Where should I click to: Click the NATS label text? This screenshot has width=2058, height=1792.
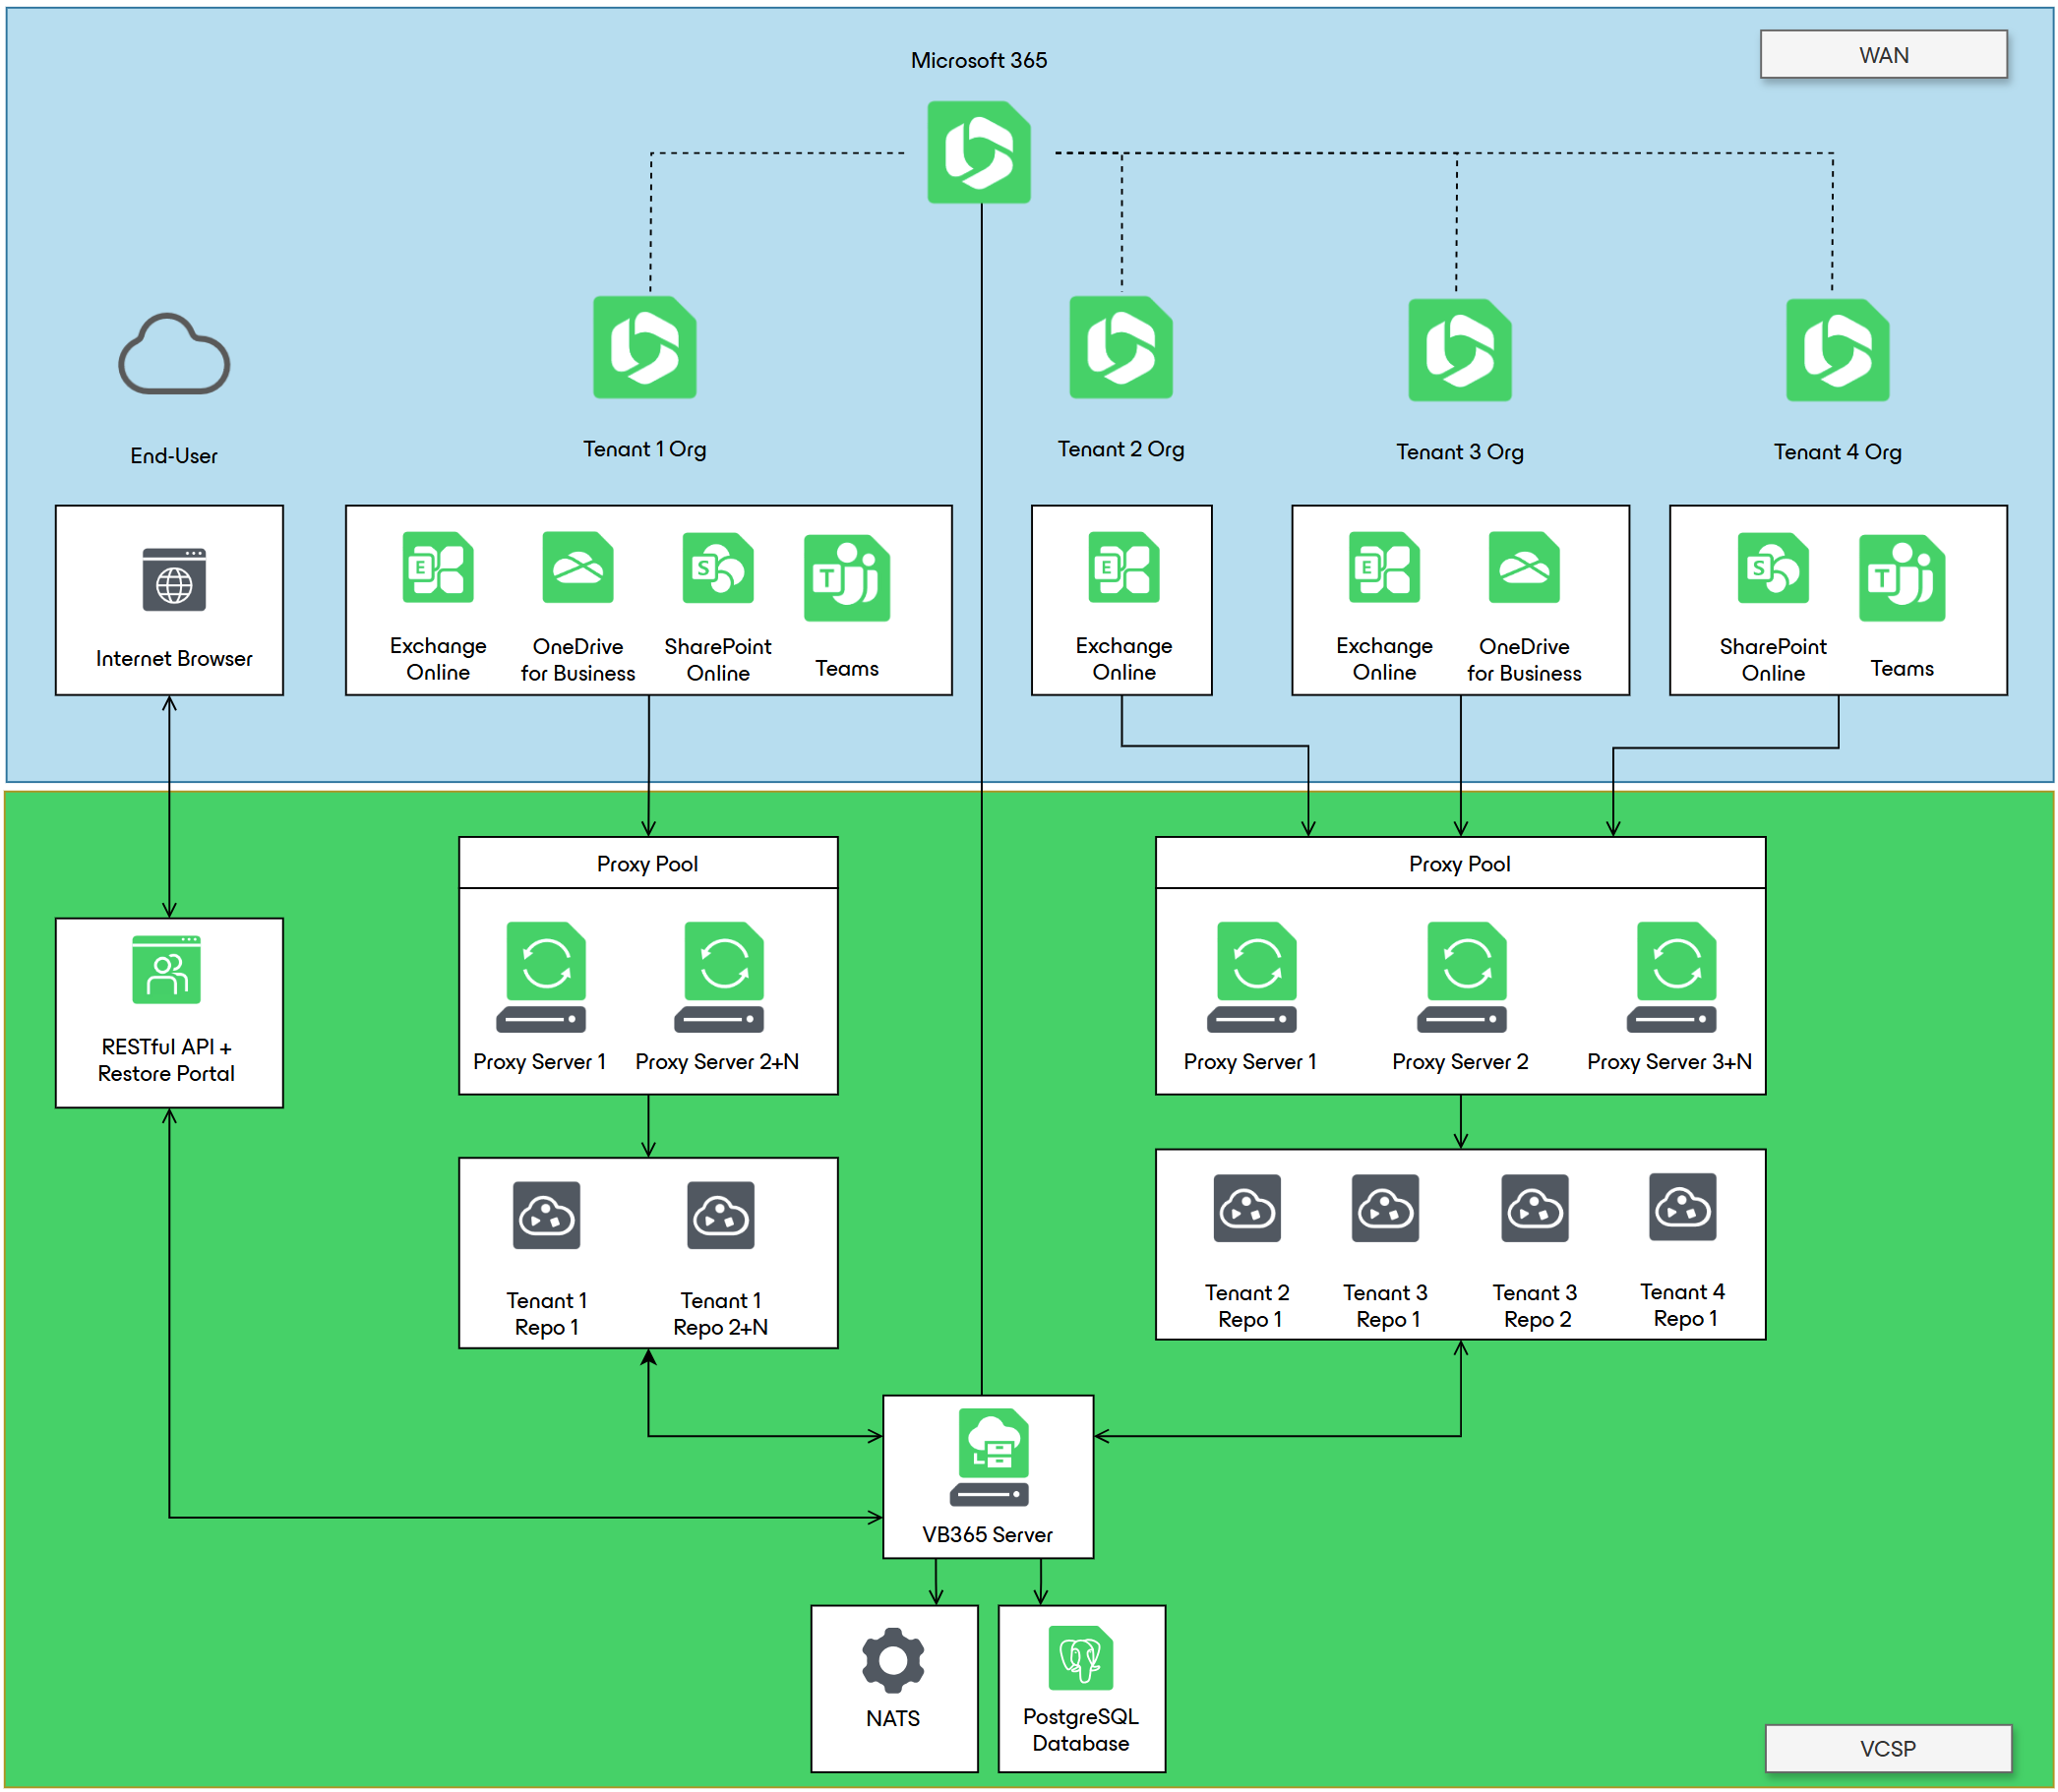[x=892, y=1718]
